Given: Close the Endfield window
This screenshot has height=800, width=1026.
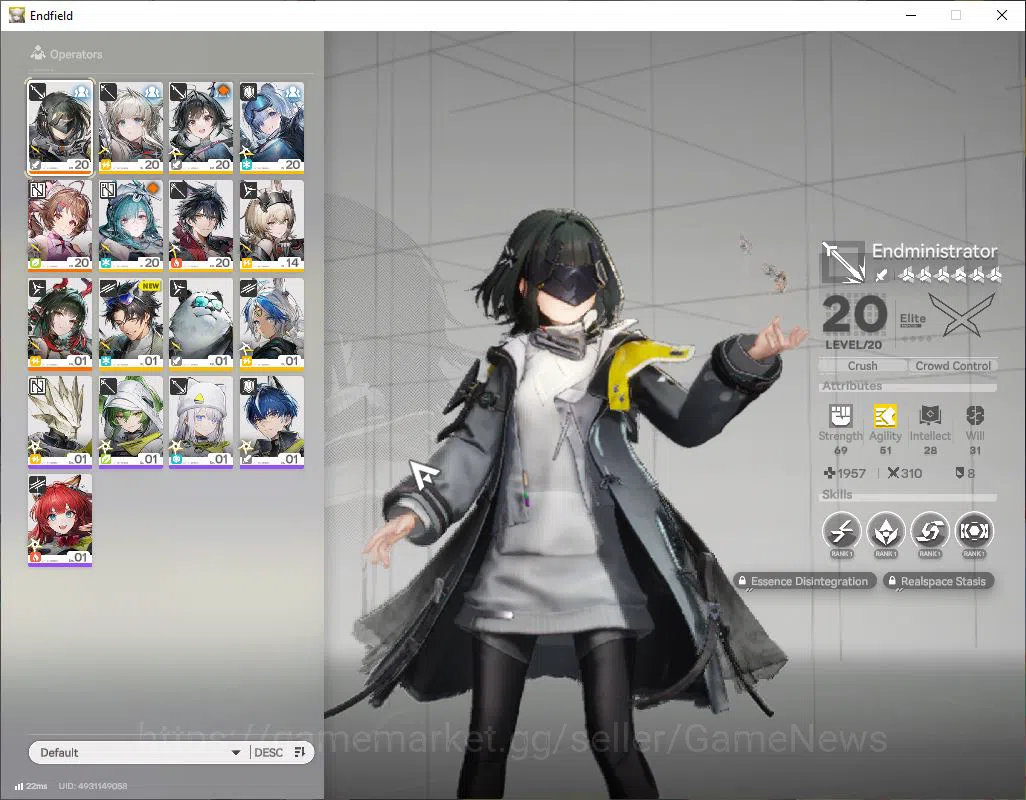Looking at the screenshot, I should pos(1002,15).
